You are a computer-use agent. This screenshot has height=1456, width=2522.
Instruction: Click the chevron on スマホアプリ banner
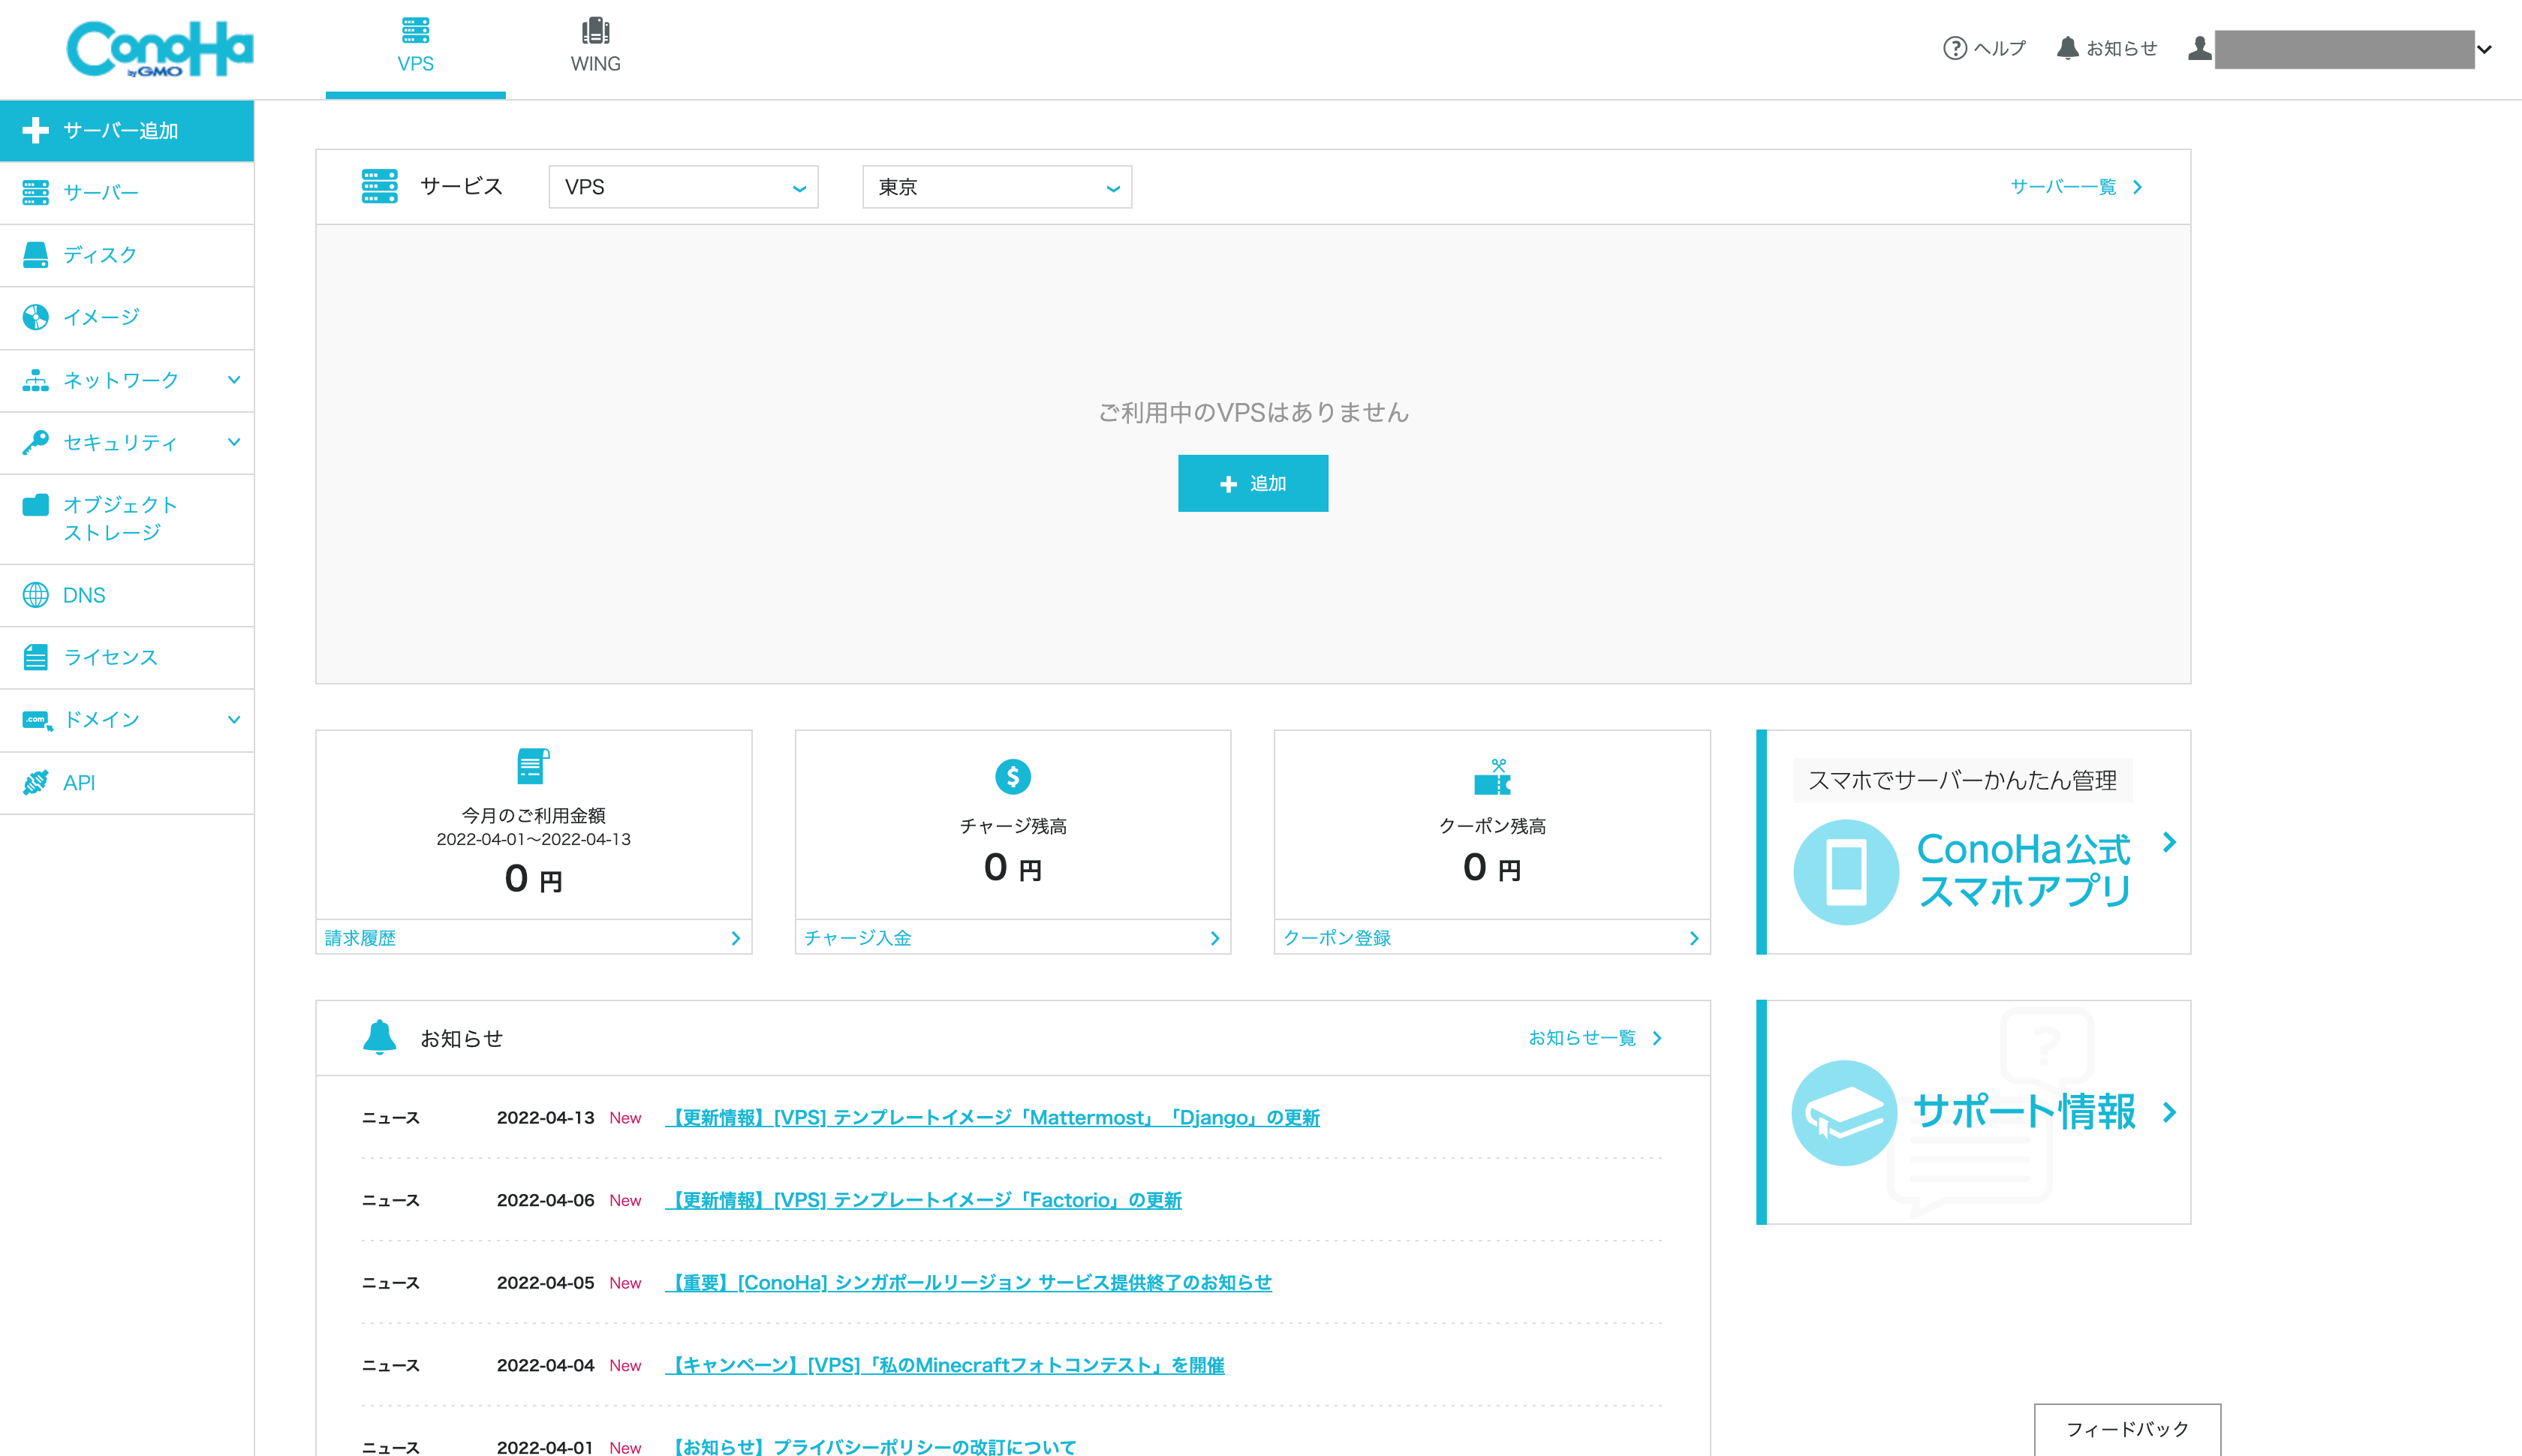(x=2169, y=842)
